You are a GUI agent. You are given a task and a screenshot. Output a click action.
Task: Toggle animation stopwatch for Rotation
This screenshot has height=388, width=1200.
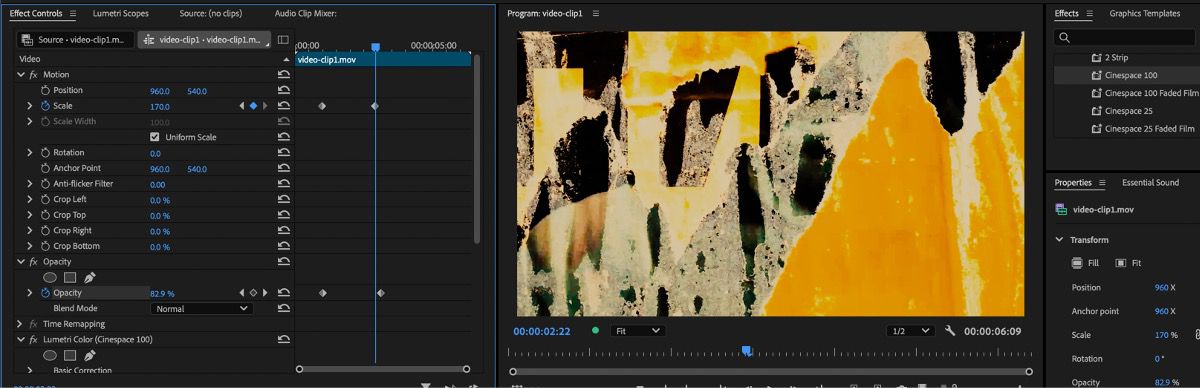click(45, 153)
